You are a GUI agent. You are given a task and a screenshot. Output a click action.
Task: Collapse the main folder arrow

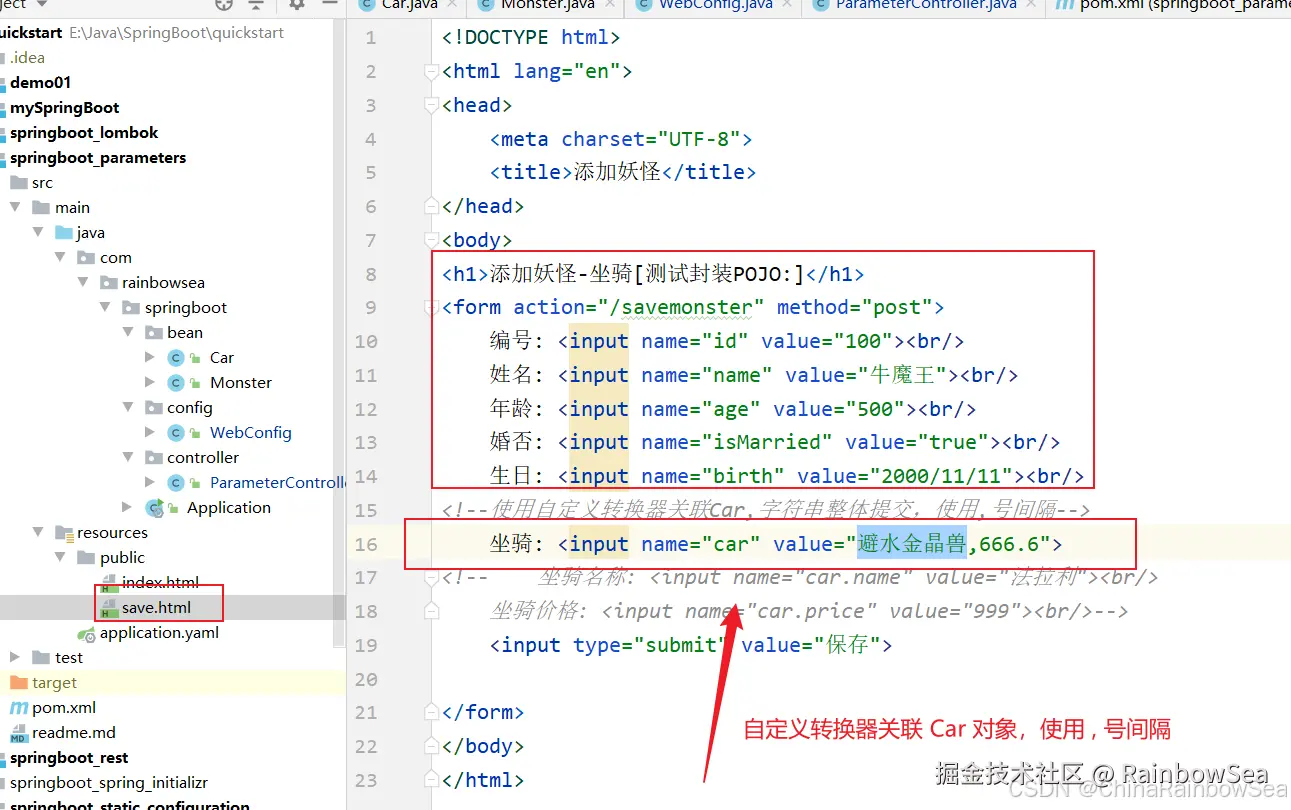click(x=15, y=208)
